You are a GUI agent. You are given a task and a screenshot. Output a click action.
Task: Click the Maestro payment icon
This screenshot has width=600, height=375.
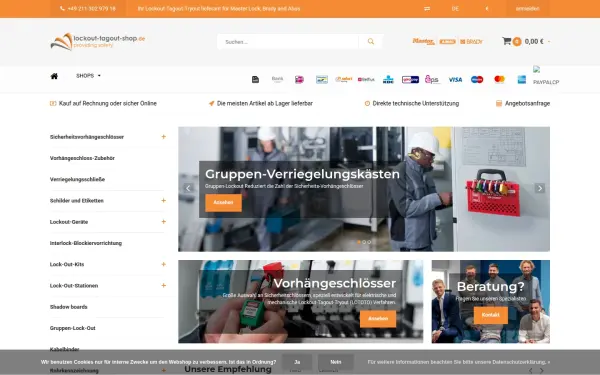tap(477, 80)
